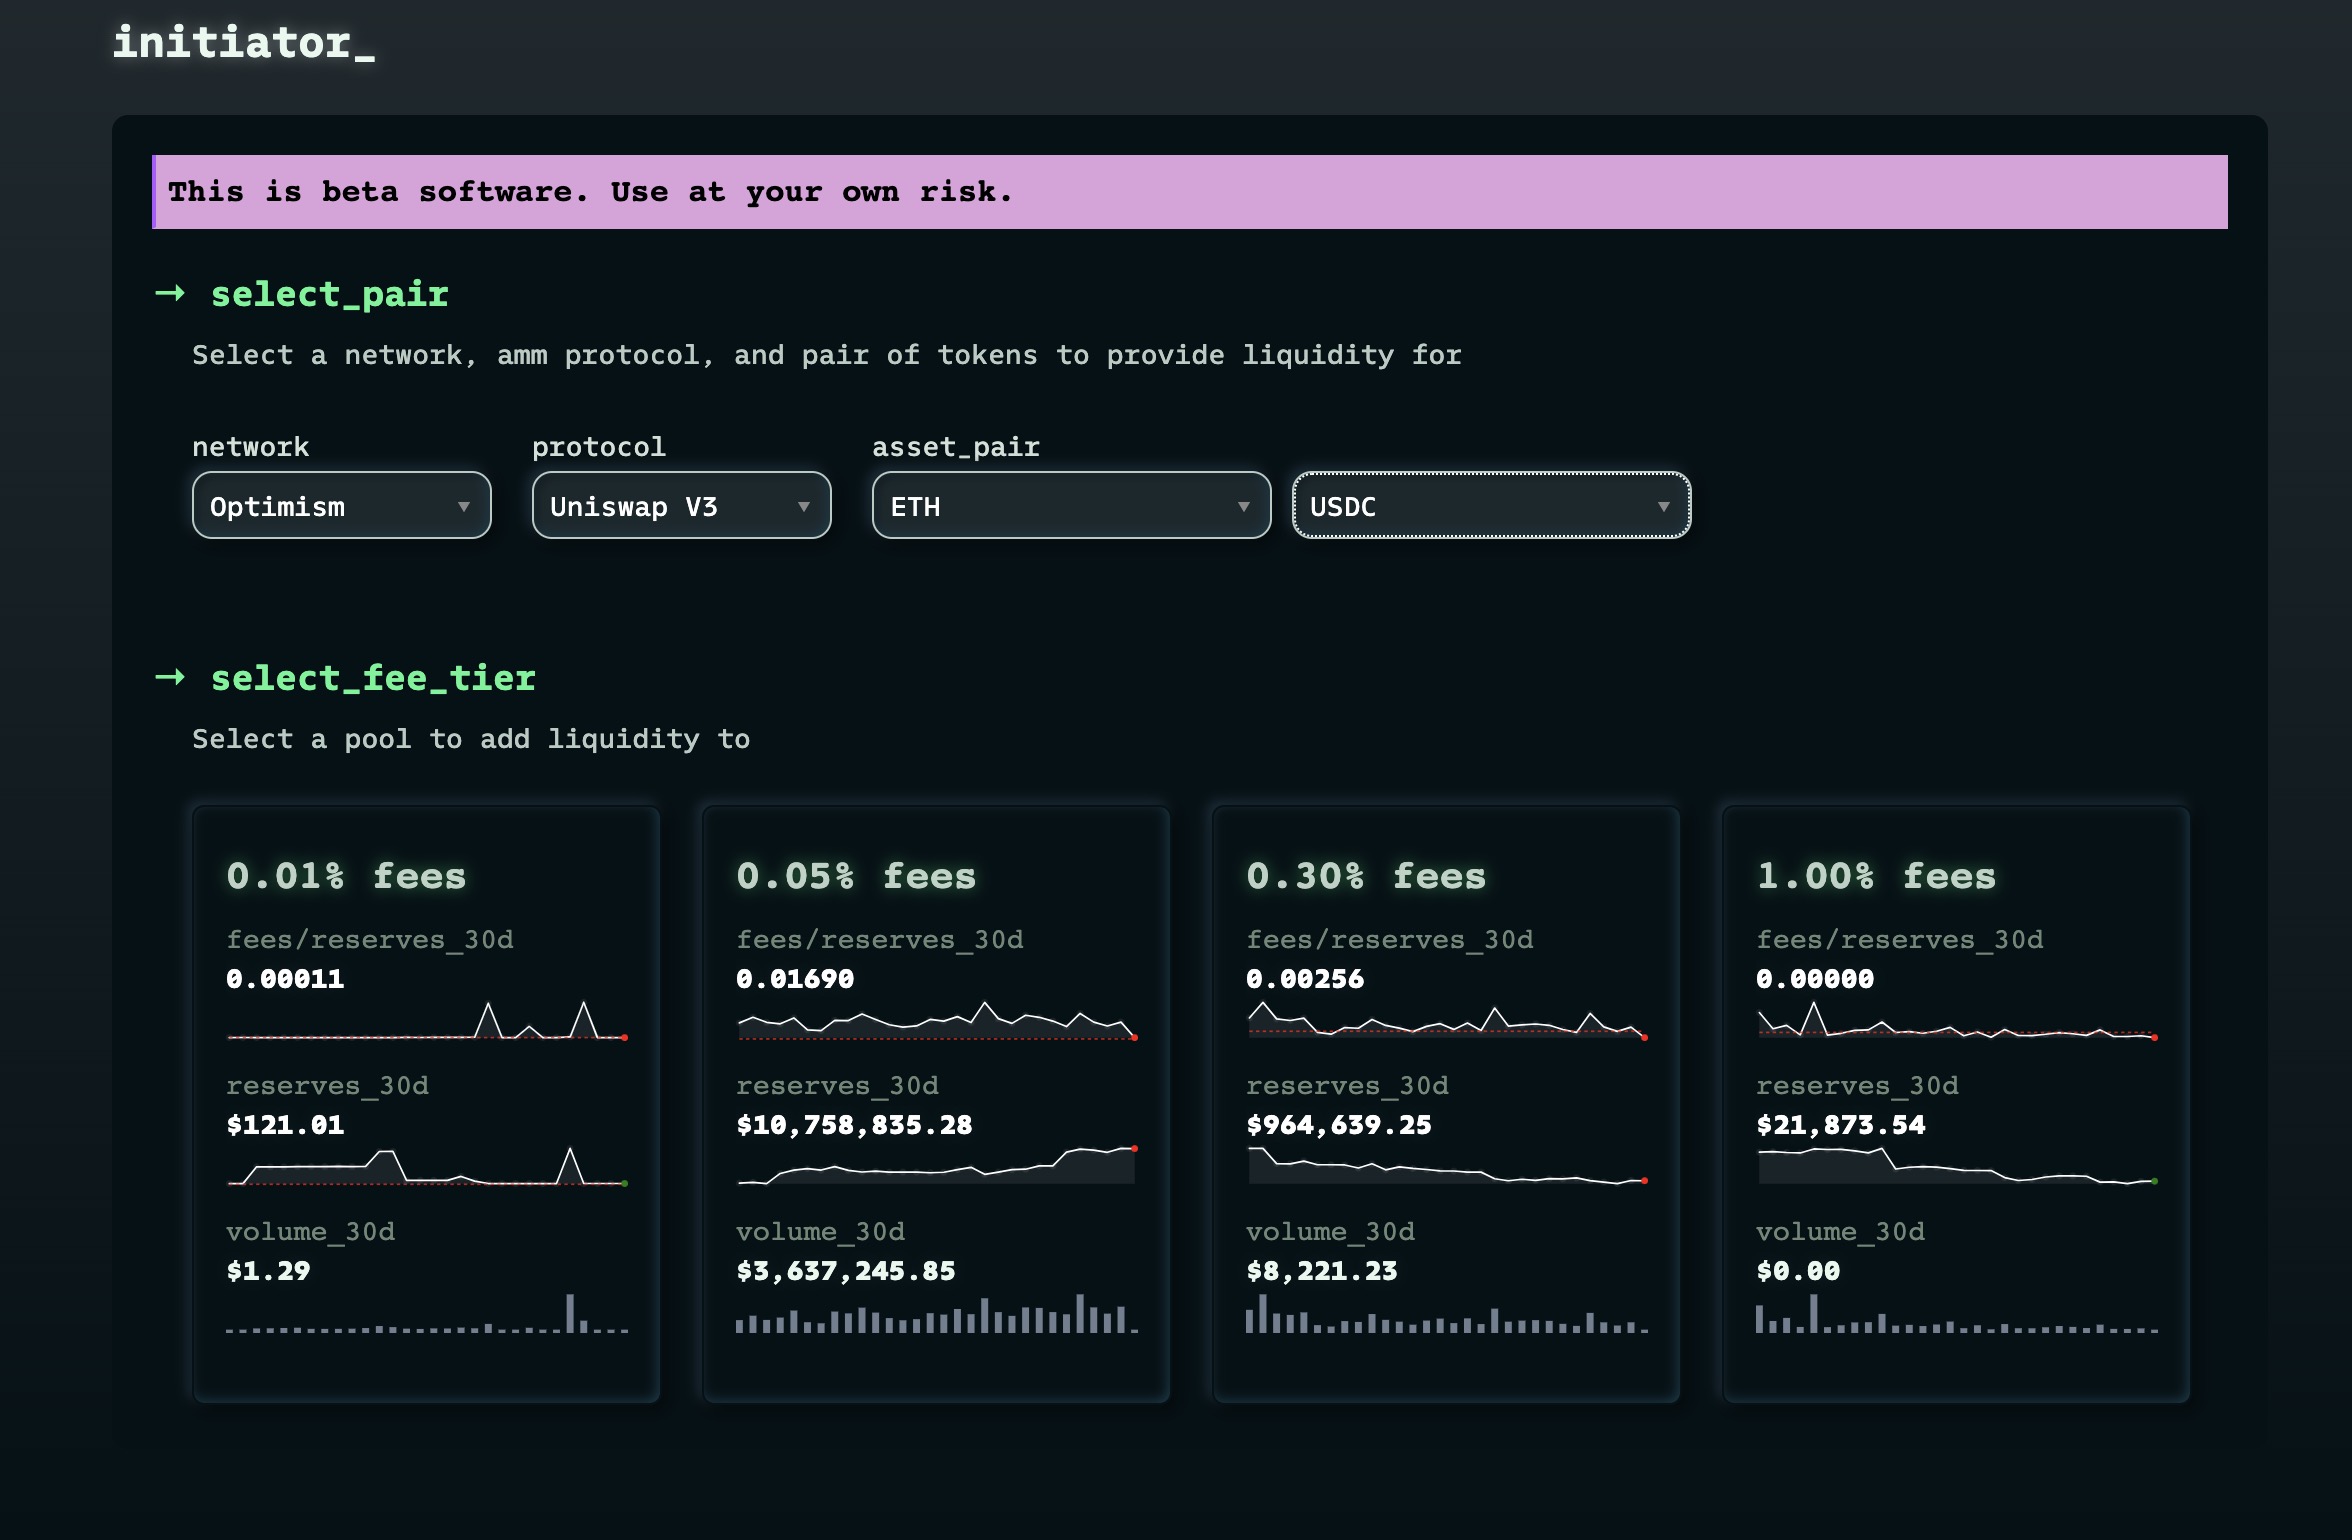
Task: Click 'Select a pool to add liquidity to' text
Action: click(x=471, y=739)
